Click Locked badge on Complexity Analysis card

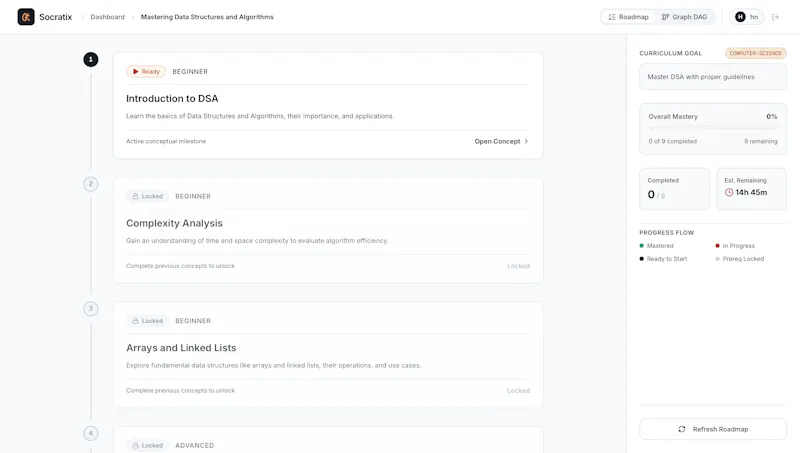click(147, 196)
